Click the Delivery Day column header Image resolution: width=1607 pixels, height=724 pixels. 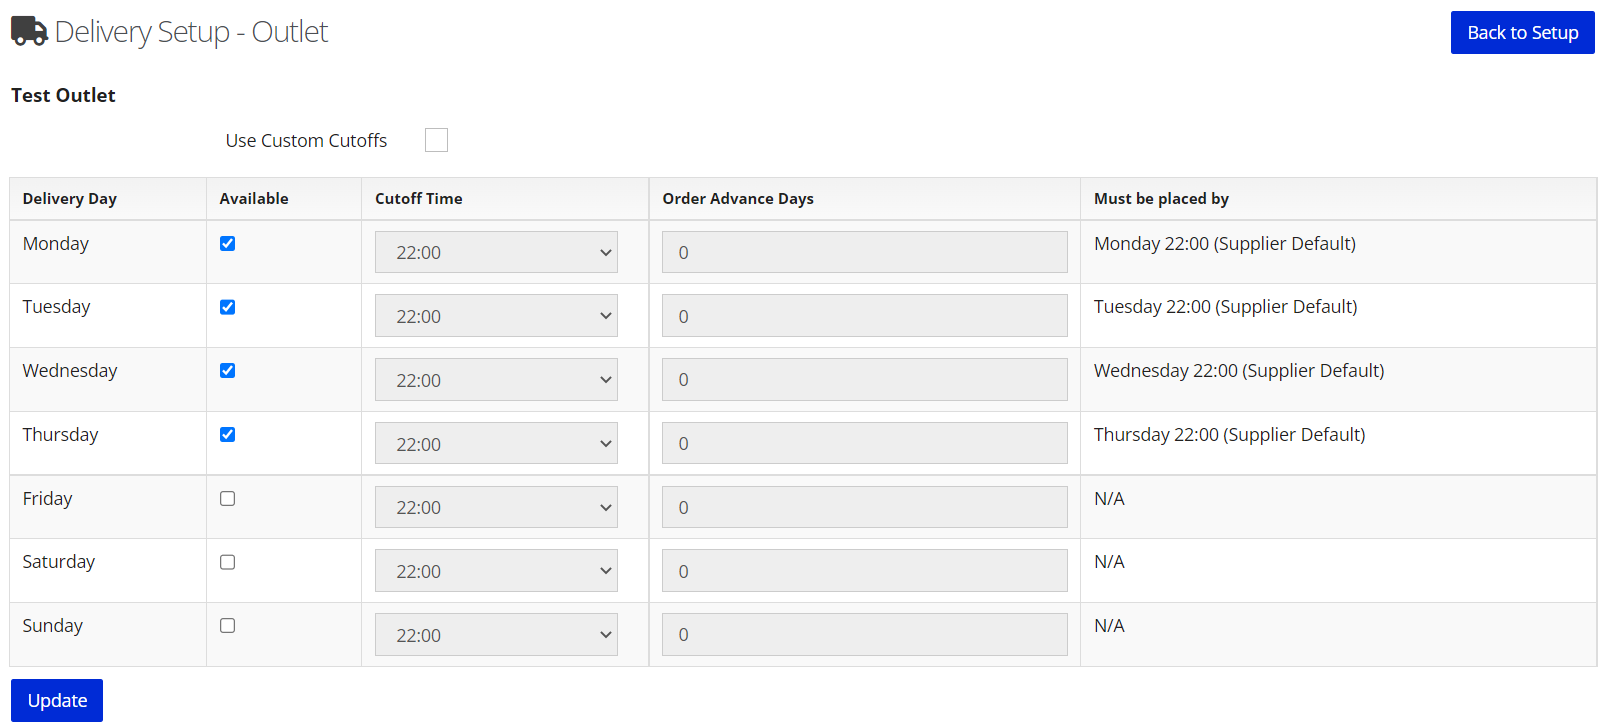70,198
